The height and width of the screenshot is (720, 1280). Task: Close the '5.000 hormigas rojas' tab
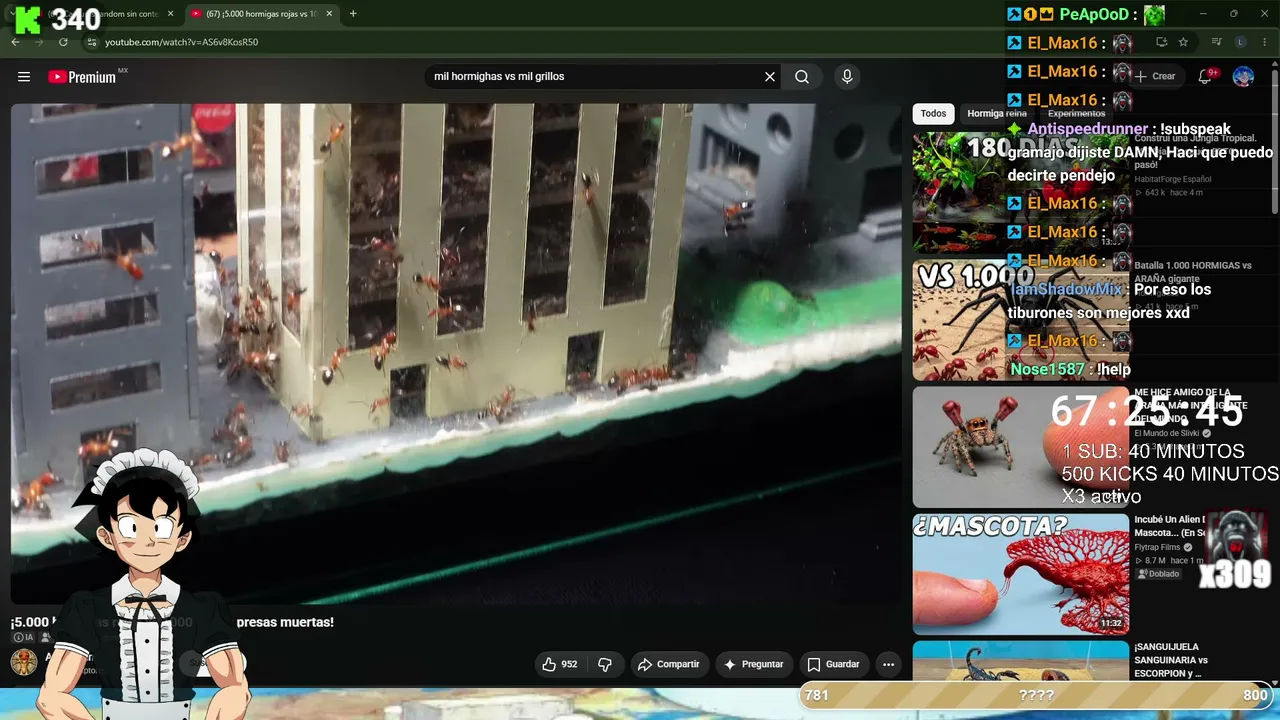329,14
